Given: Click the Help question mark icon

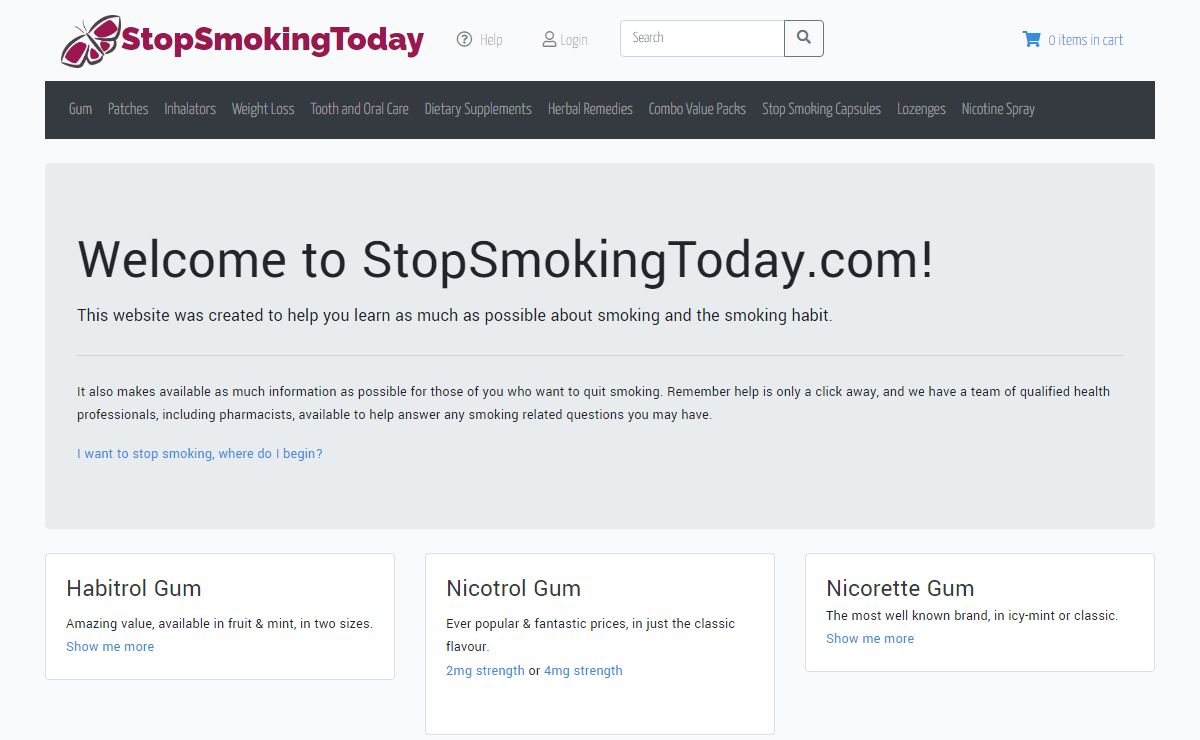Looking at the screenshot, I should tap(464, 39).
